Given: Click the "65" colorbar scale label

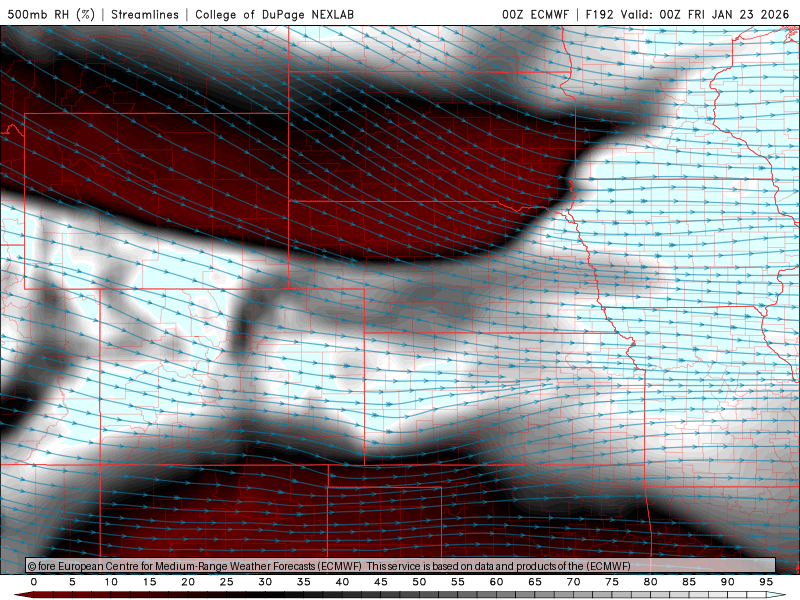Looking at the screenshot, I should click(535, 582).
